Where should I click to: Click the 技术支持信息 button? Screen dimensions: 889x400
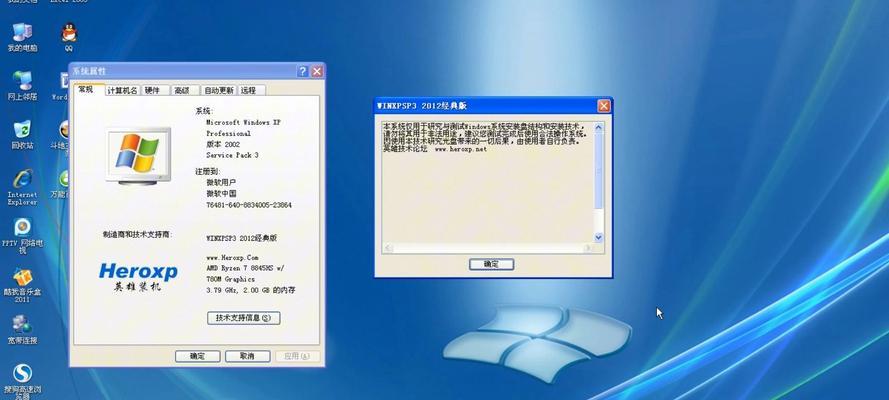tap(244, 318)
